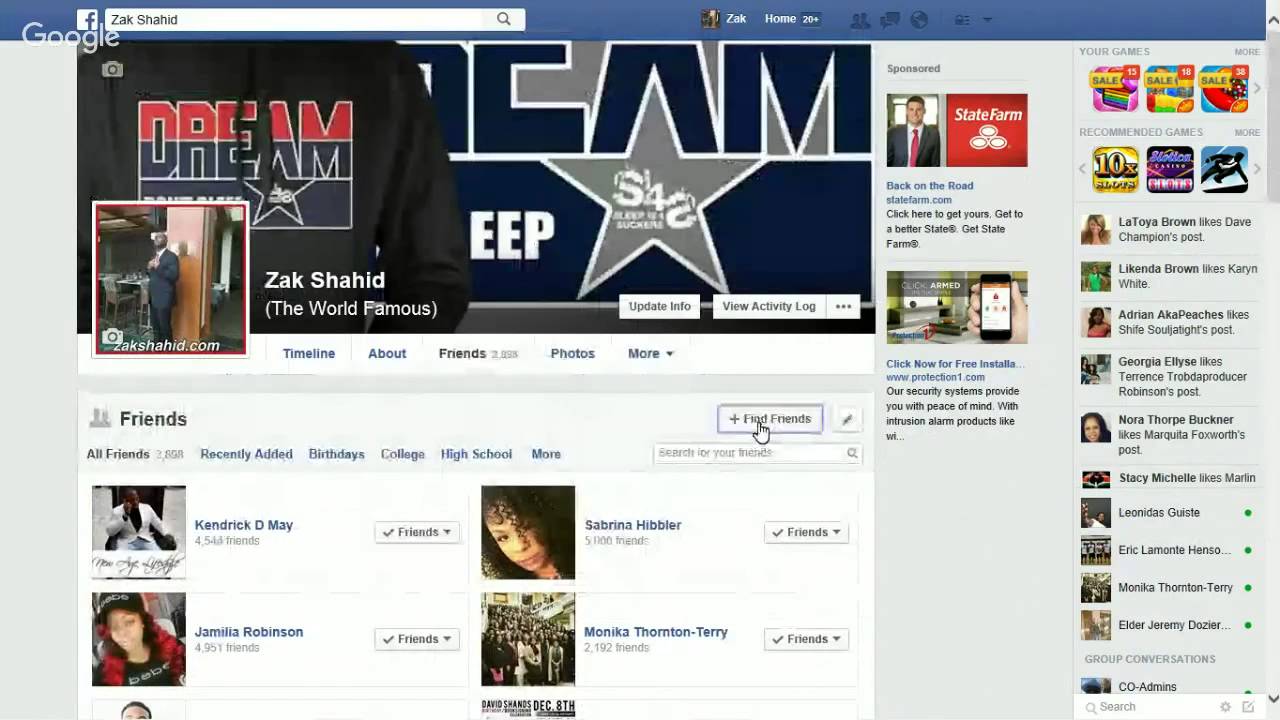Click cover photo camera icon
The height and width of the screenshot is (720, 1280).
(112, 69)
